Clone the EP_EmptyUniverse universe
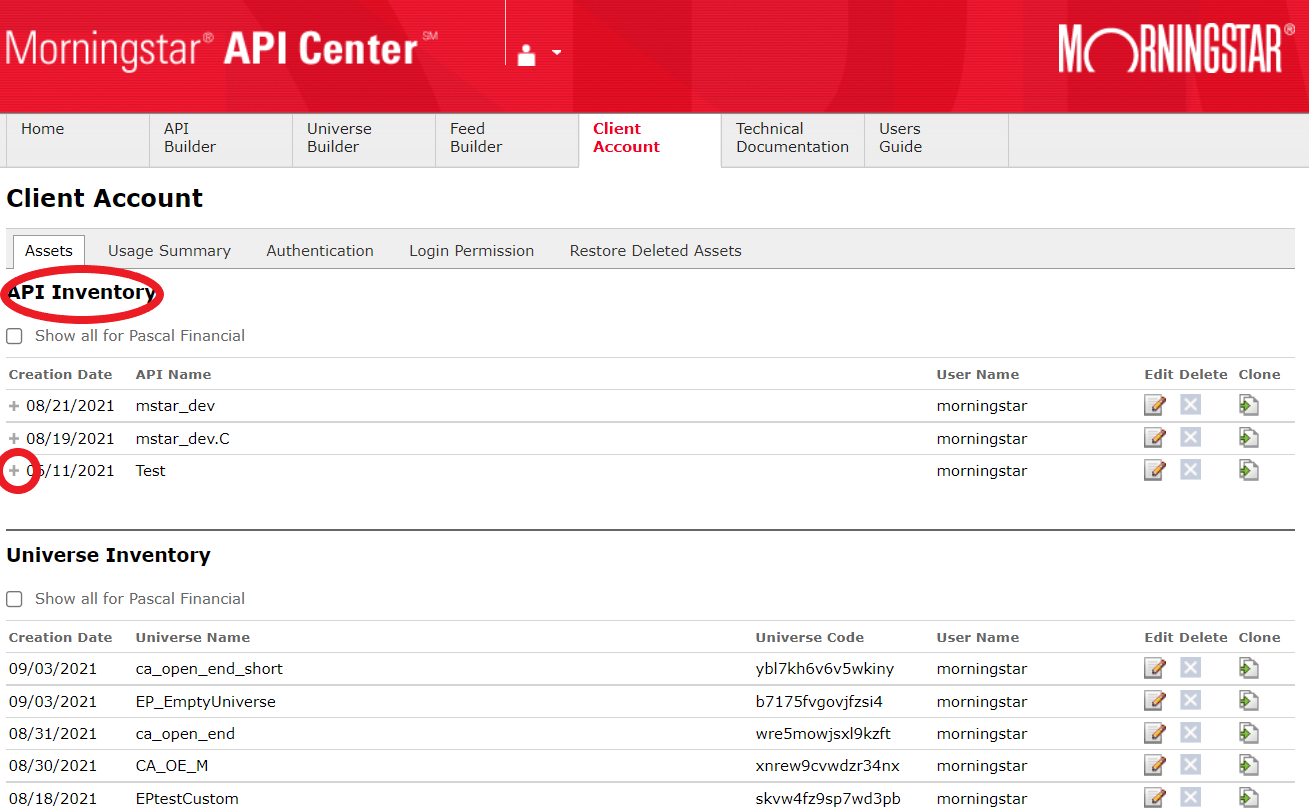Screen dimensions: 1309x811 point(1249,701)
